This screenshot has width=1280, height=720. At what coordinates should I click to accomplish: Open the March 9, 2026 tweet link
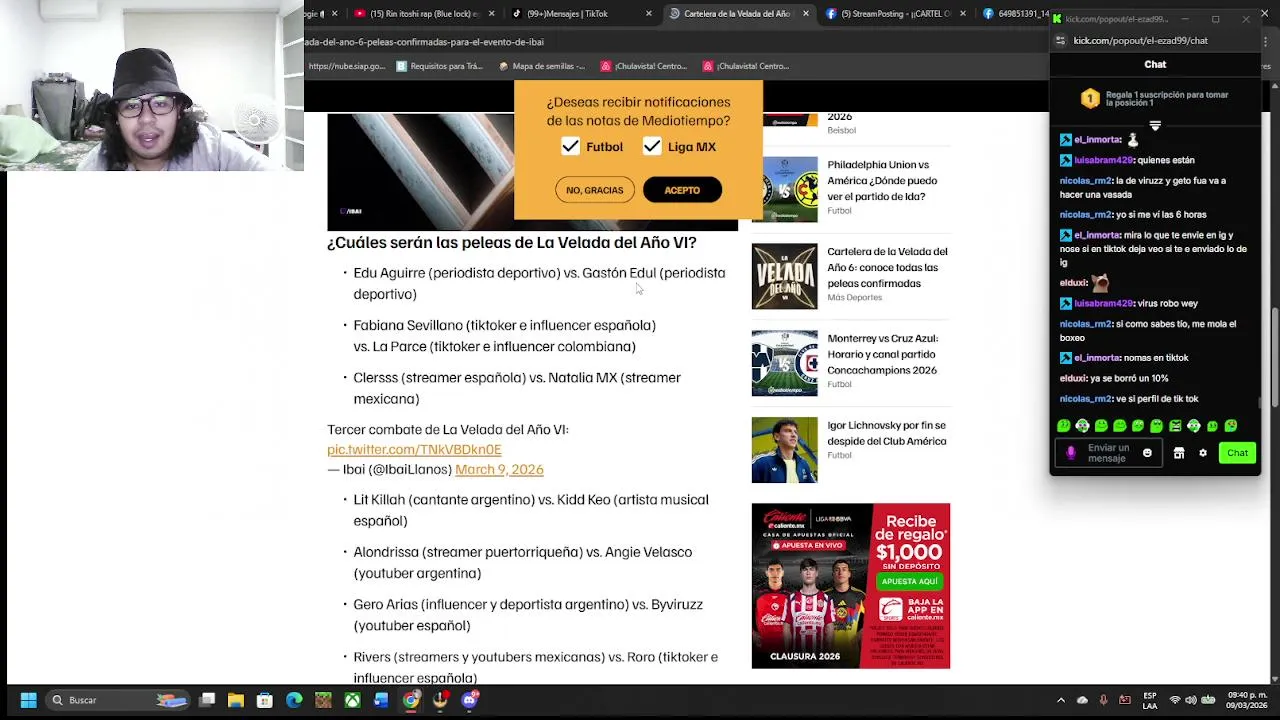[x=499, y=469]
